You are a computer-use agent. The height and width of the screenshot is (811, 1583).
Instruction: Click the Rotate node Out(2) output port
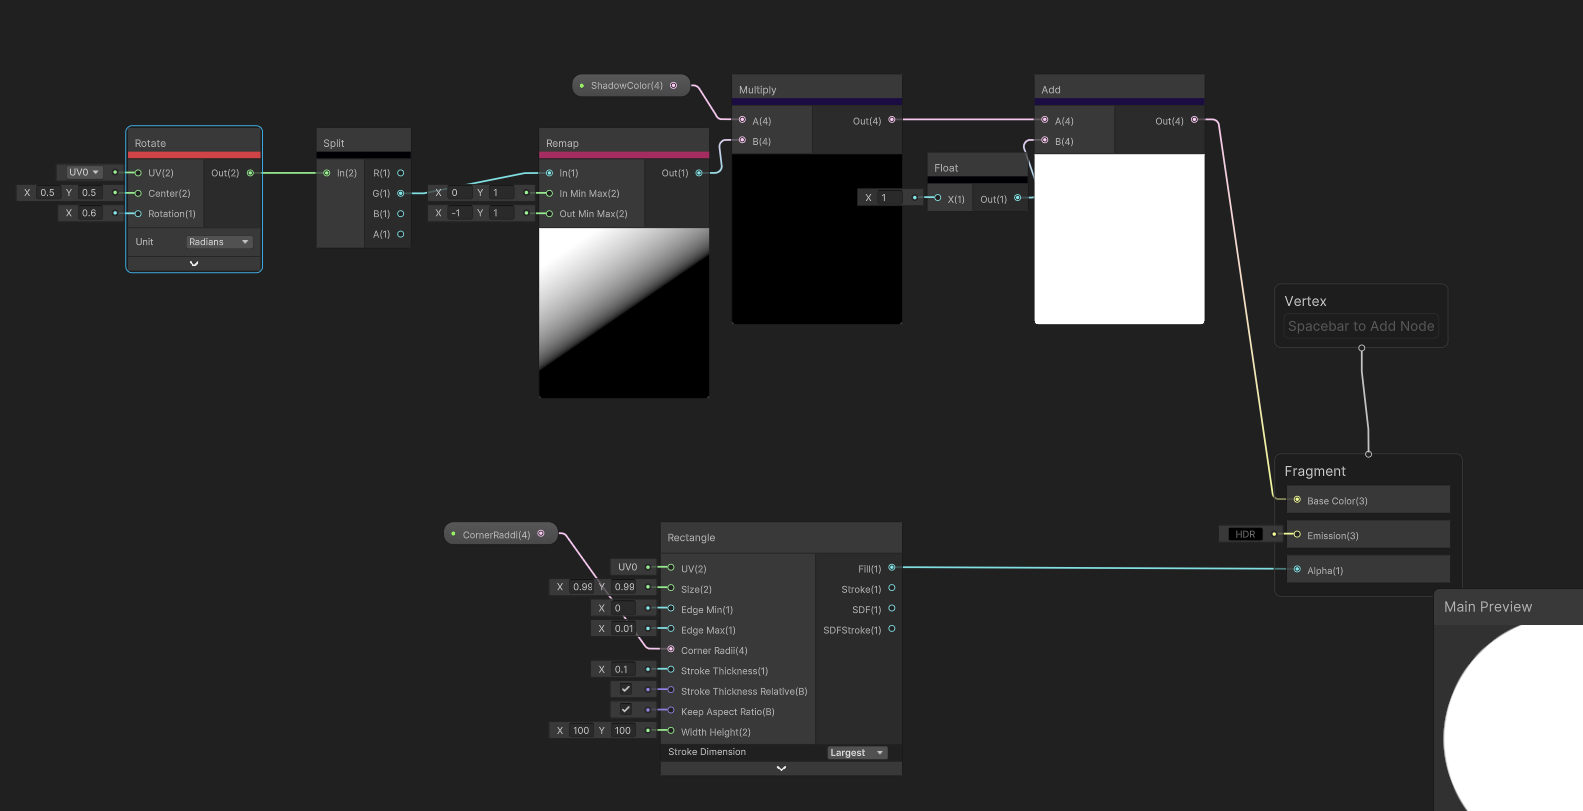tap(250, 173)
